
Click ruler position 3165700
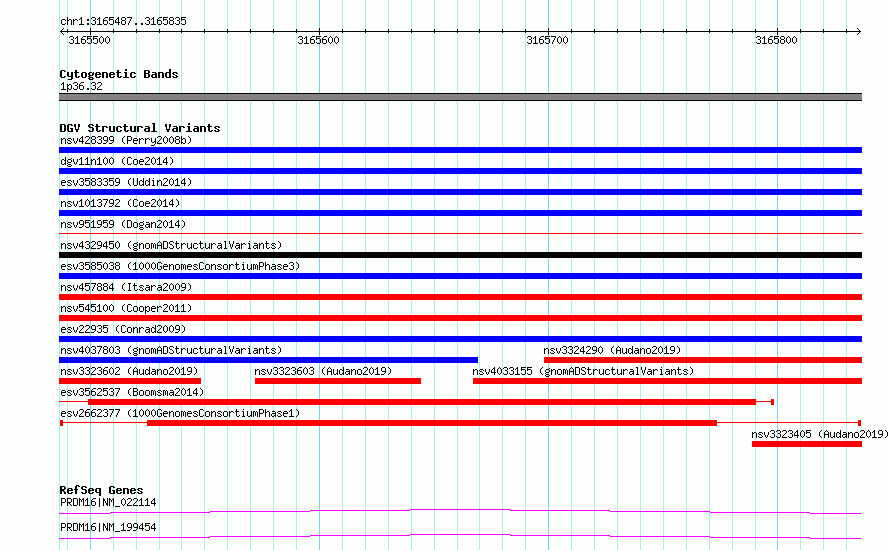point(547,40)
